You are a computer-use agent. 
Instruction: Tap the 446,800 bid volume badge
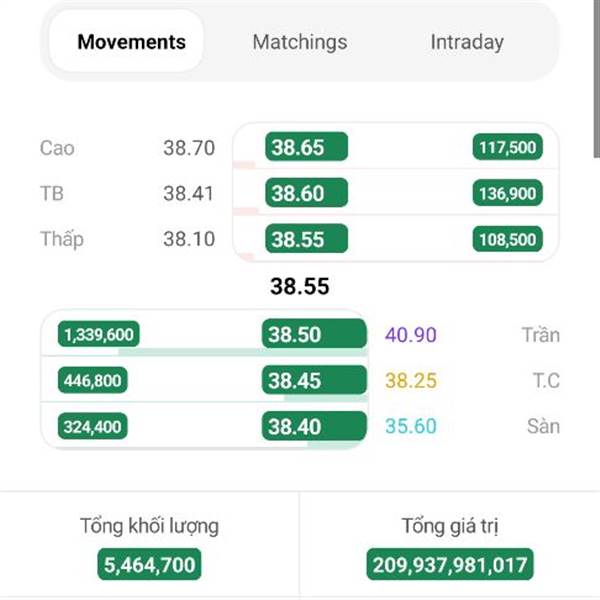[93, 380]
